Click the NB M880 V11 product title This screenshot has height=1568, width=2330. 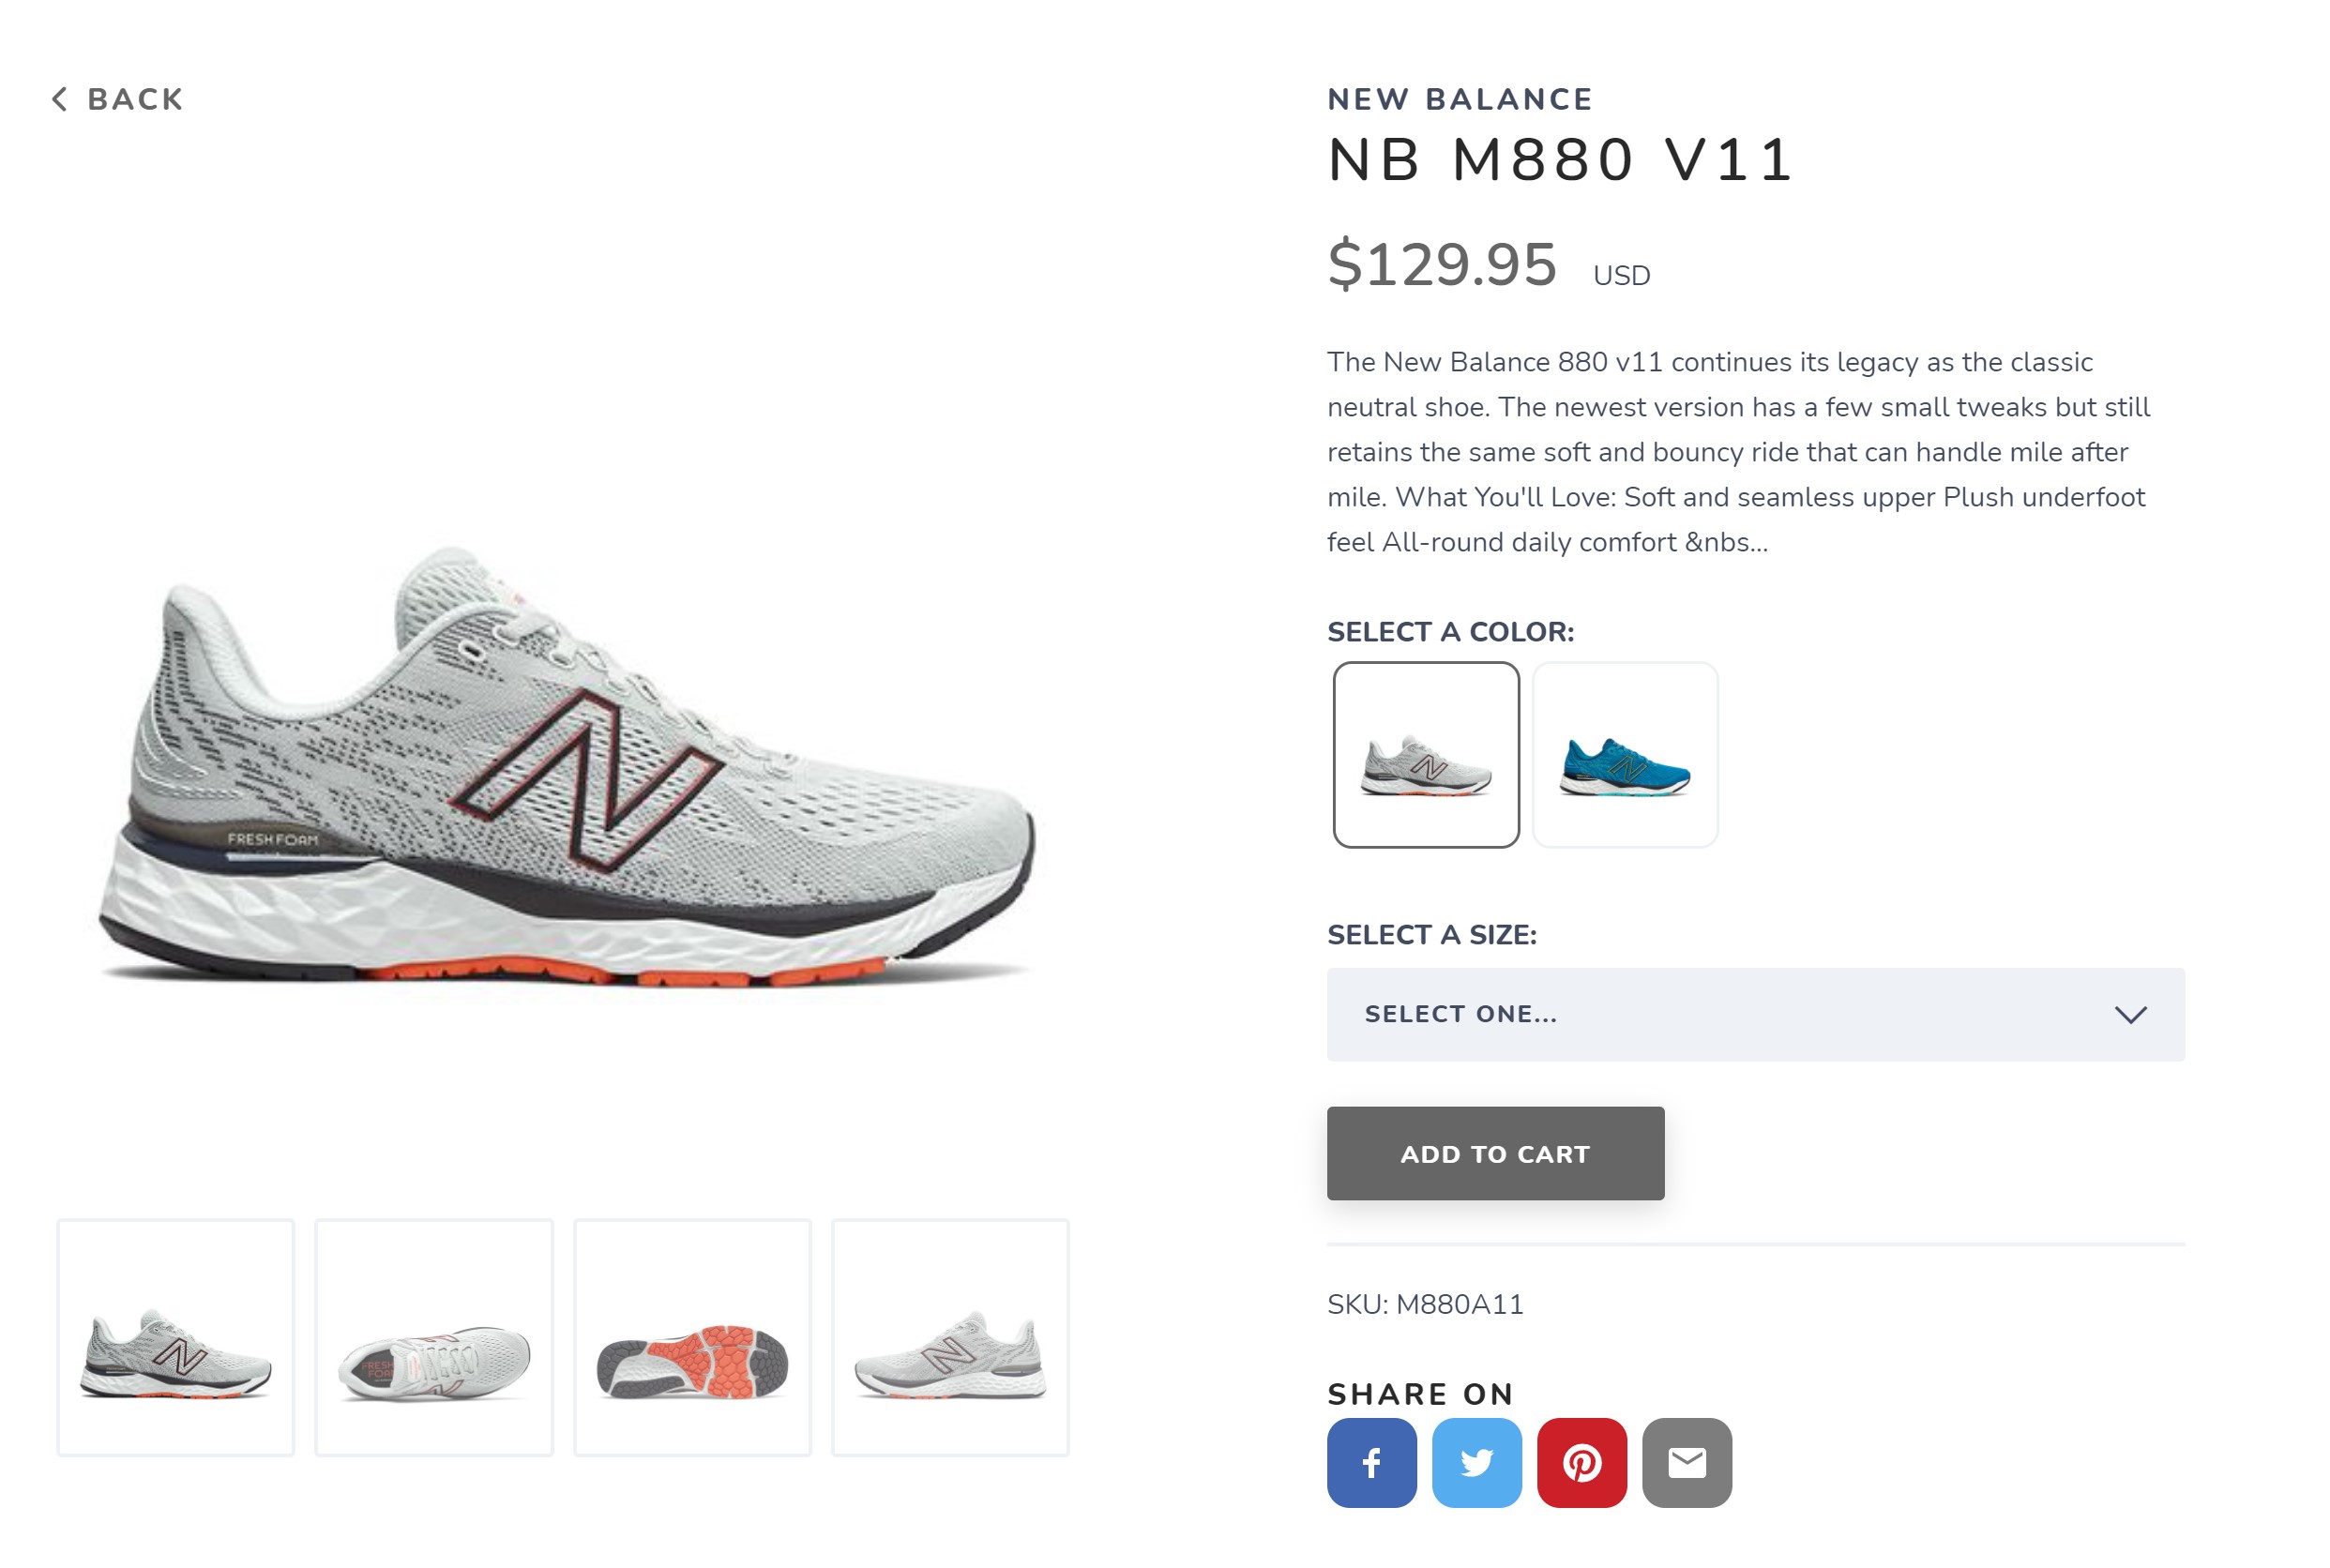1560,160
